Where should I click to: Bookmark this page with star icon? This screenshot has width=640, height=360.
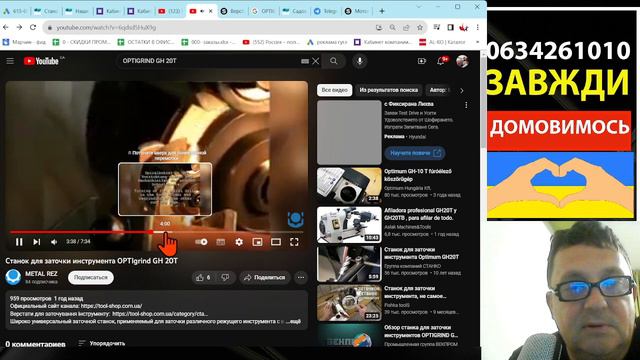point(420,27)
